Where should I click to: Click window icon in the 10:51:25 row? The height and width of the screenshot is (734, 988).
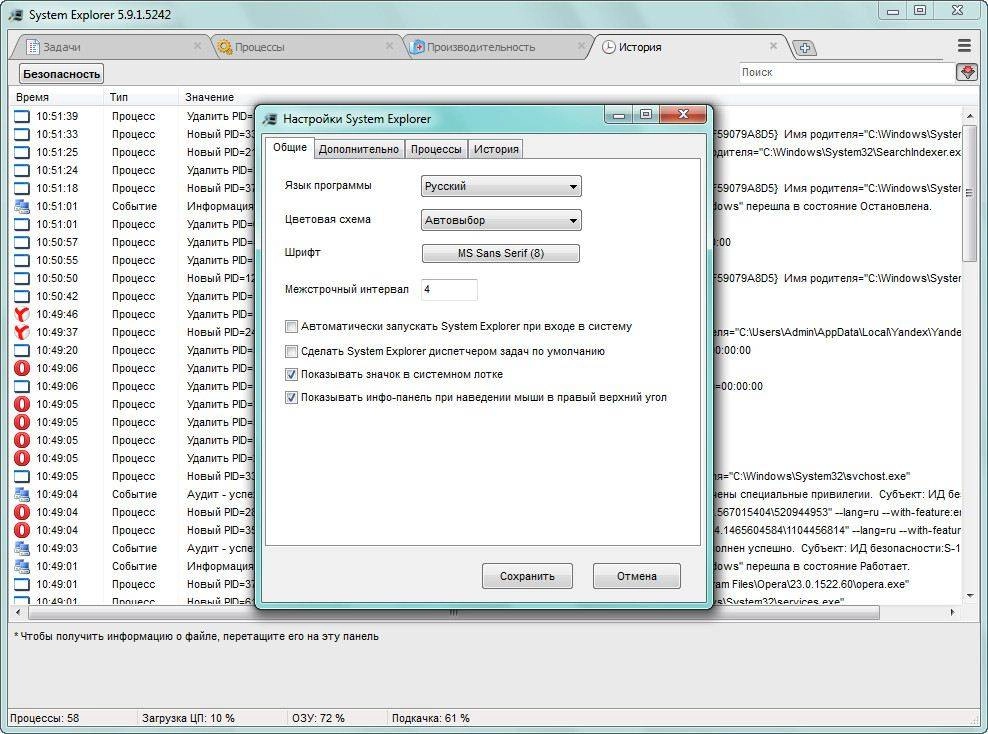[x=22, y=152]
